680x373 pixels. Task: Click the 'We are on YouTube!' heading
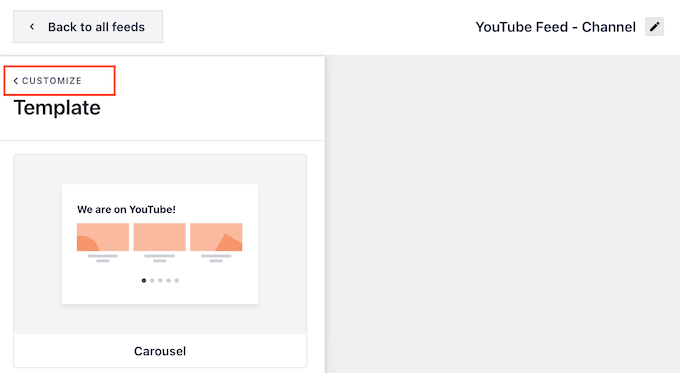pyautogui.click(x=126, y=209)
